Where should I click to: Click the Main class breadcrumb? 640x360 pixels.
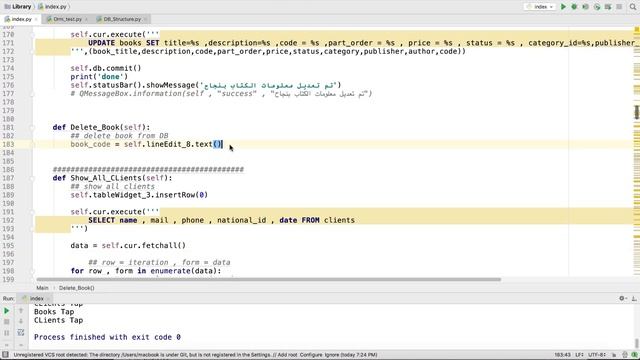(42, 288)
